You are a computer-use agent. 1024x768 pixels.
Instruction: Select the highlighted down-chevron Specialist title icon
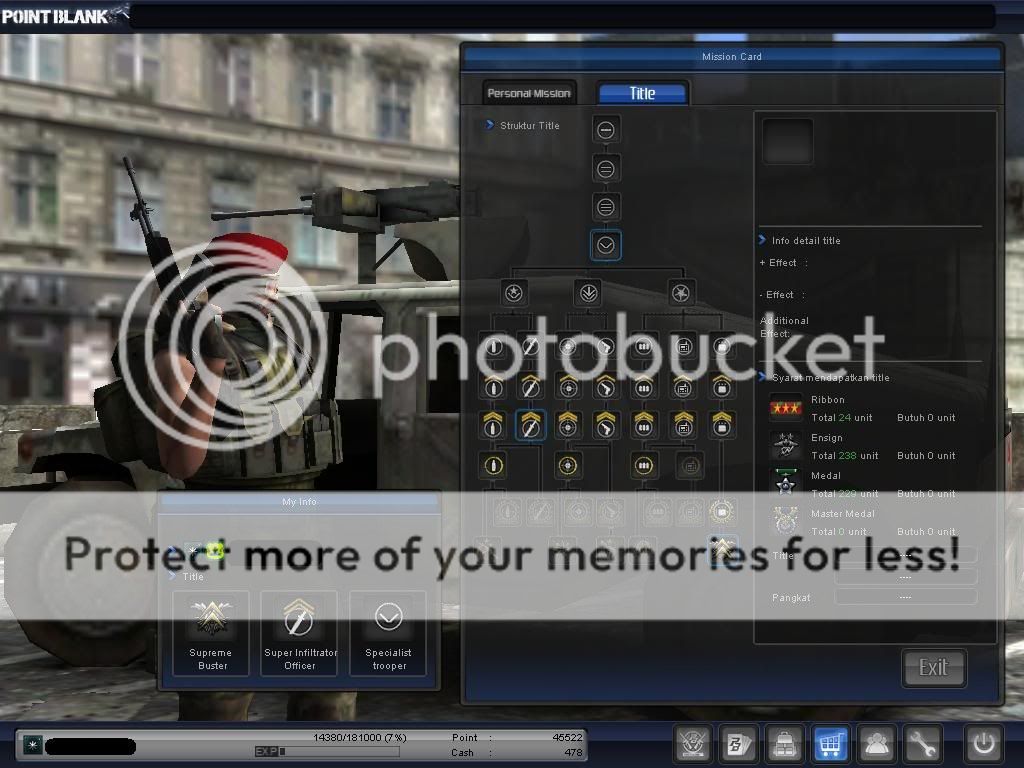[605, 246]
